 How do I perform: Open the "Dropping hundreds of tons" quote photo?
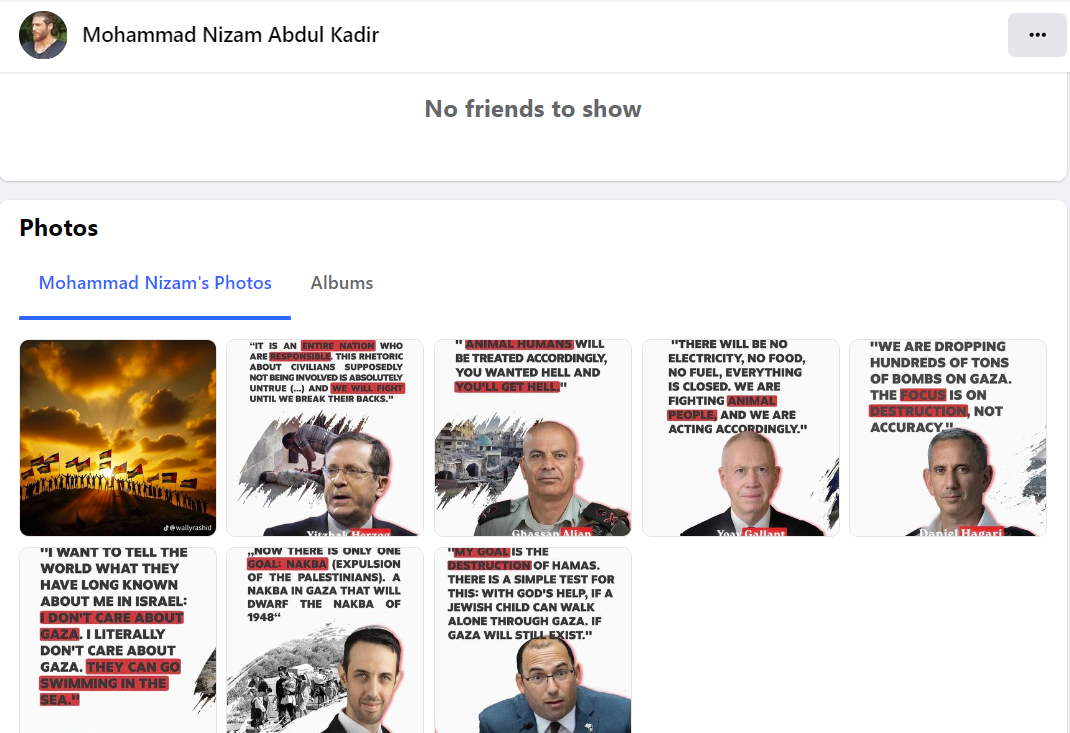pos(947,438)
